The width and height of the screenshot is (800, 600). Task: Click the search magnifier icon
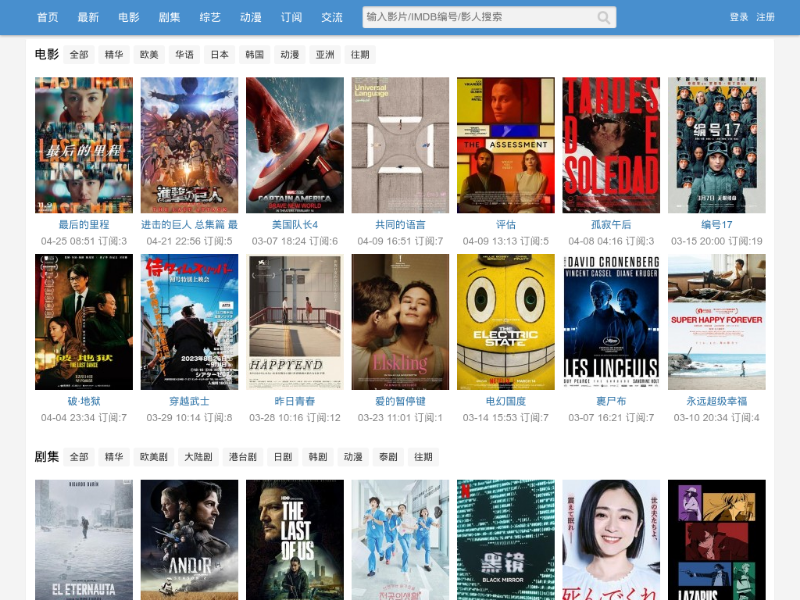[x=604, y=17]
